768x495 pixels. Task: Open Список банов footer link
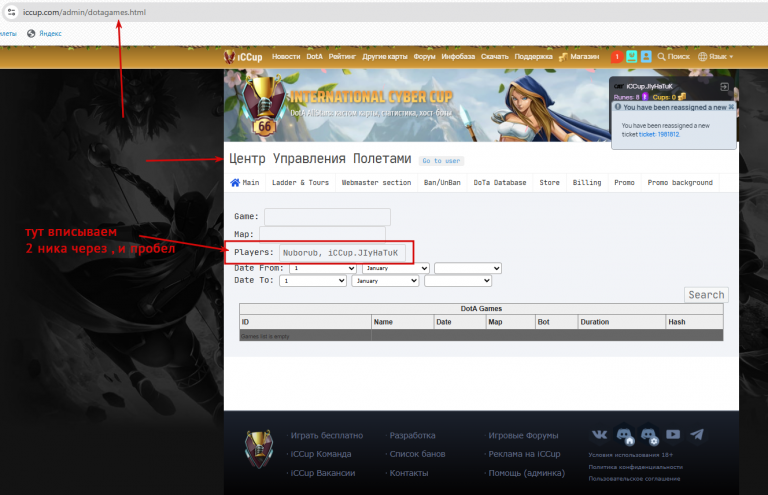417,454
